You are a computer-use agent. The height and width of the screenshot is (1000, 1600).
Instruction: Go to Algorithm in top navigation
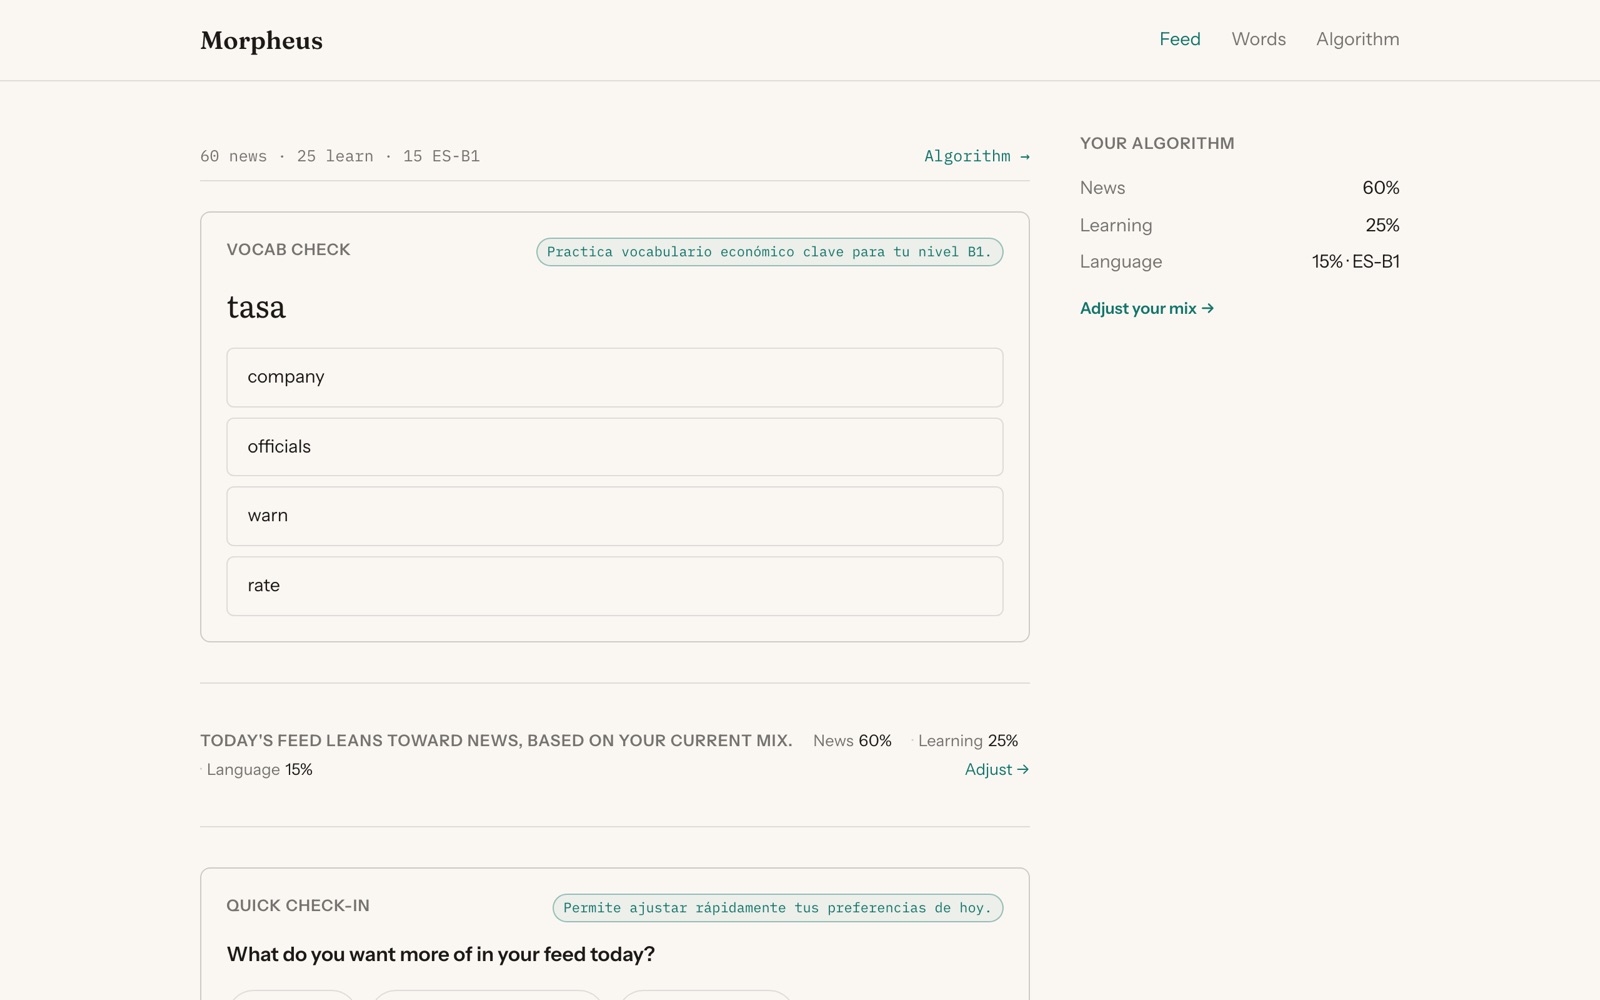[1357, 39]
